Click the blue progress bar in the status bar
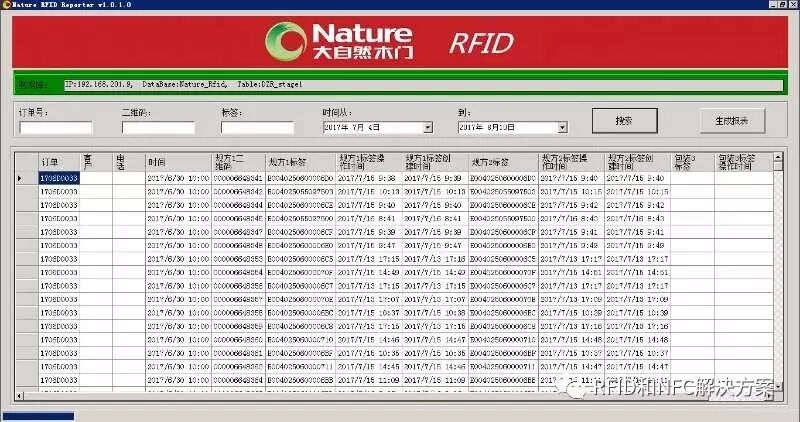Image resolution: width=800 pixels, height=422 pixels. tap(39, 416)
